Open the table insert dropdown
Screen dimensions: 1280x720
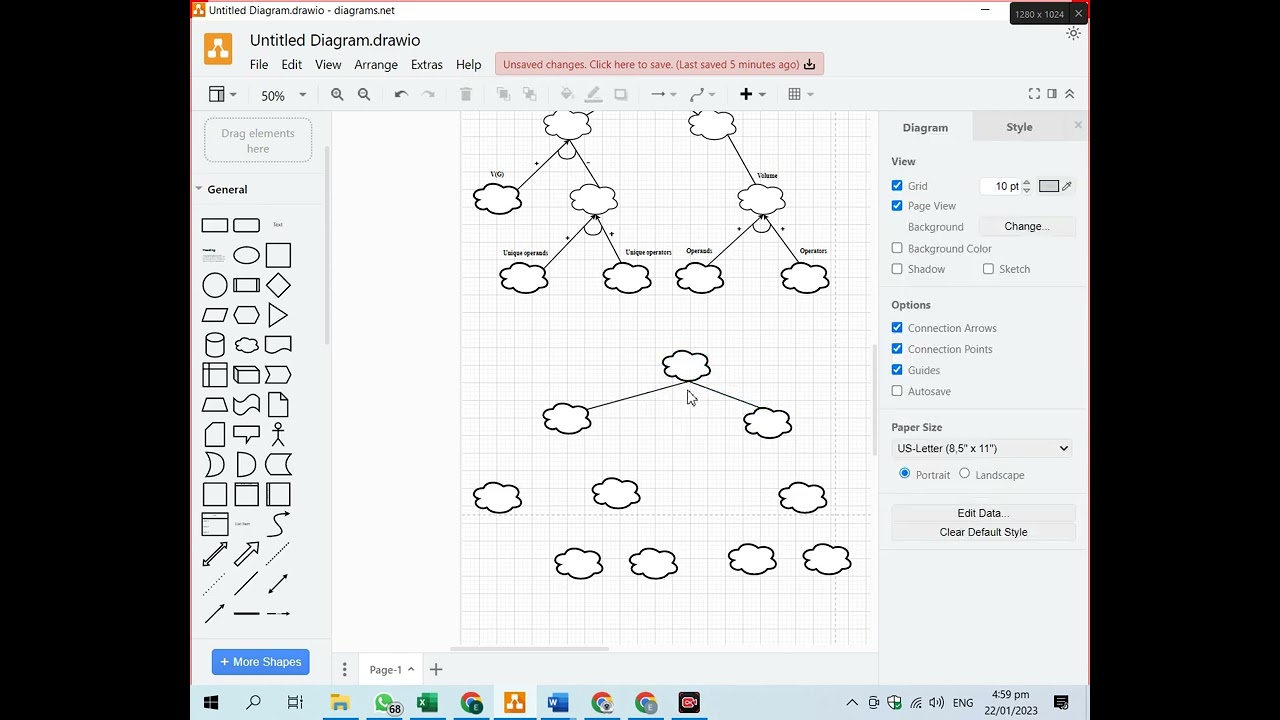click(800, 94)
